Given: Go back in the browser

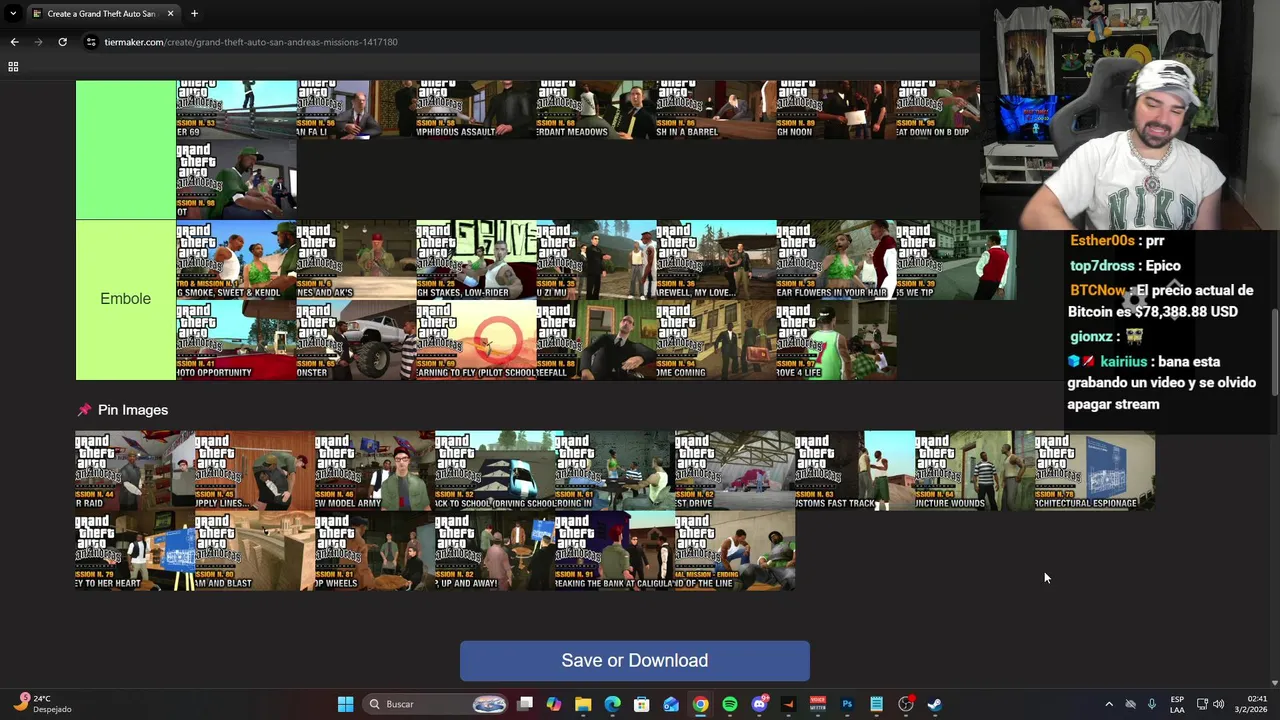Looking at the screenshot, I should (x=14, y=42).
